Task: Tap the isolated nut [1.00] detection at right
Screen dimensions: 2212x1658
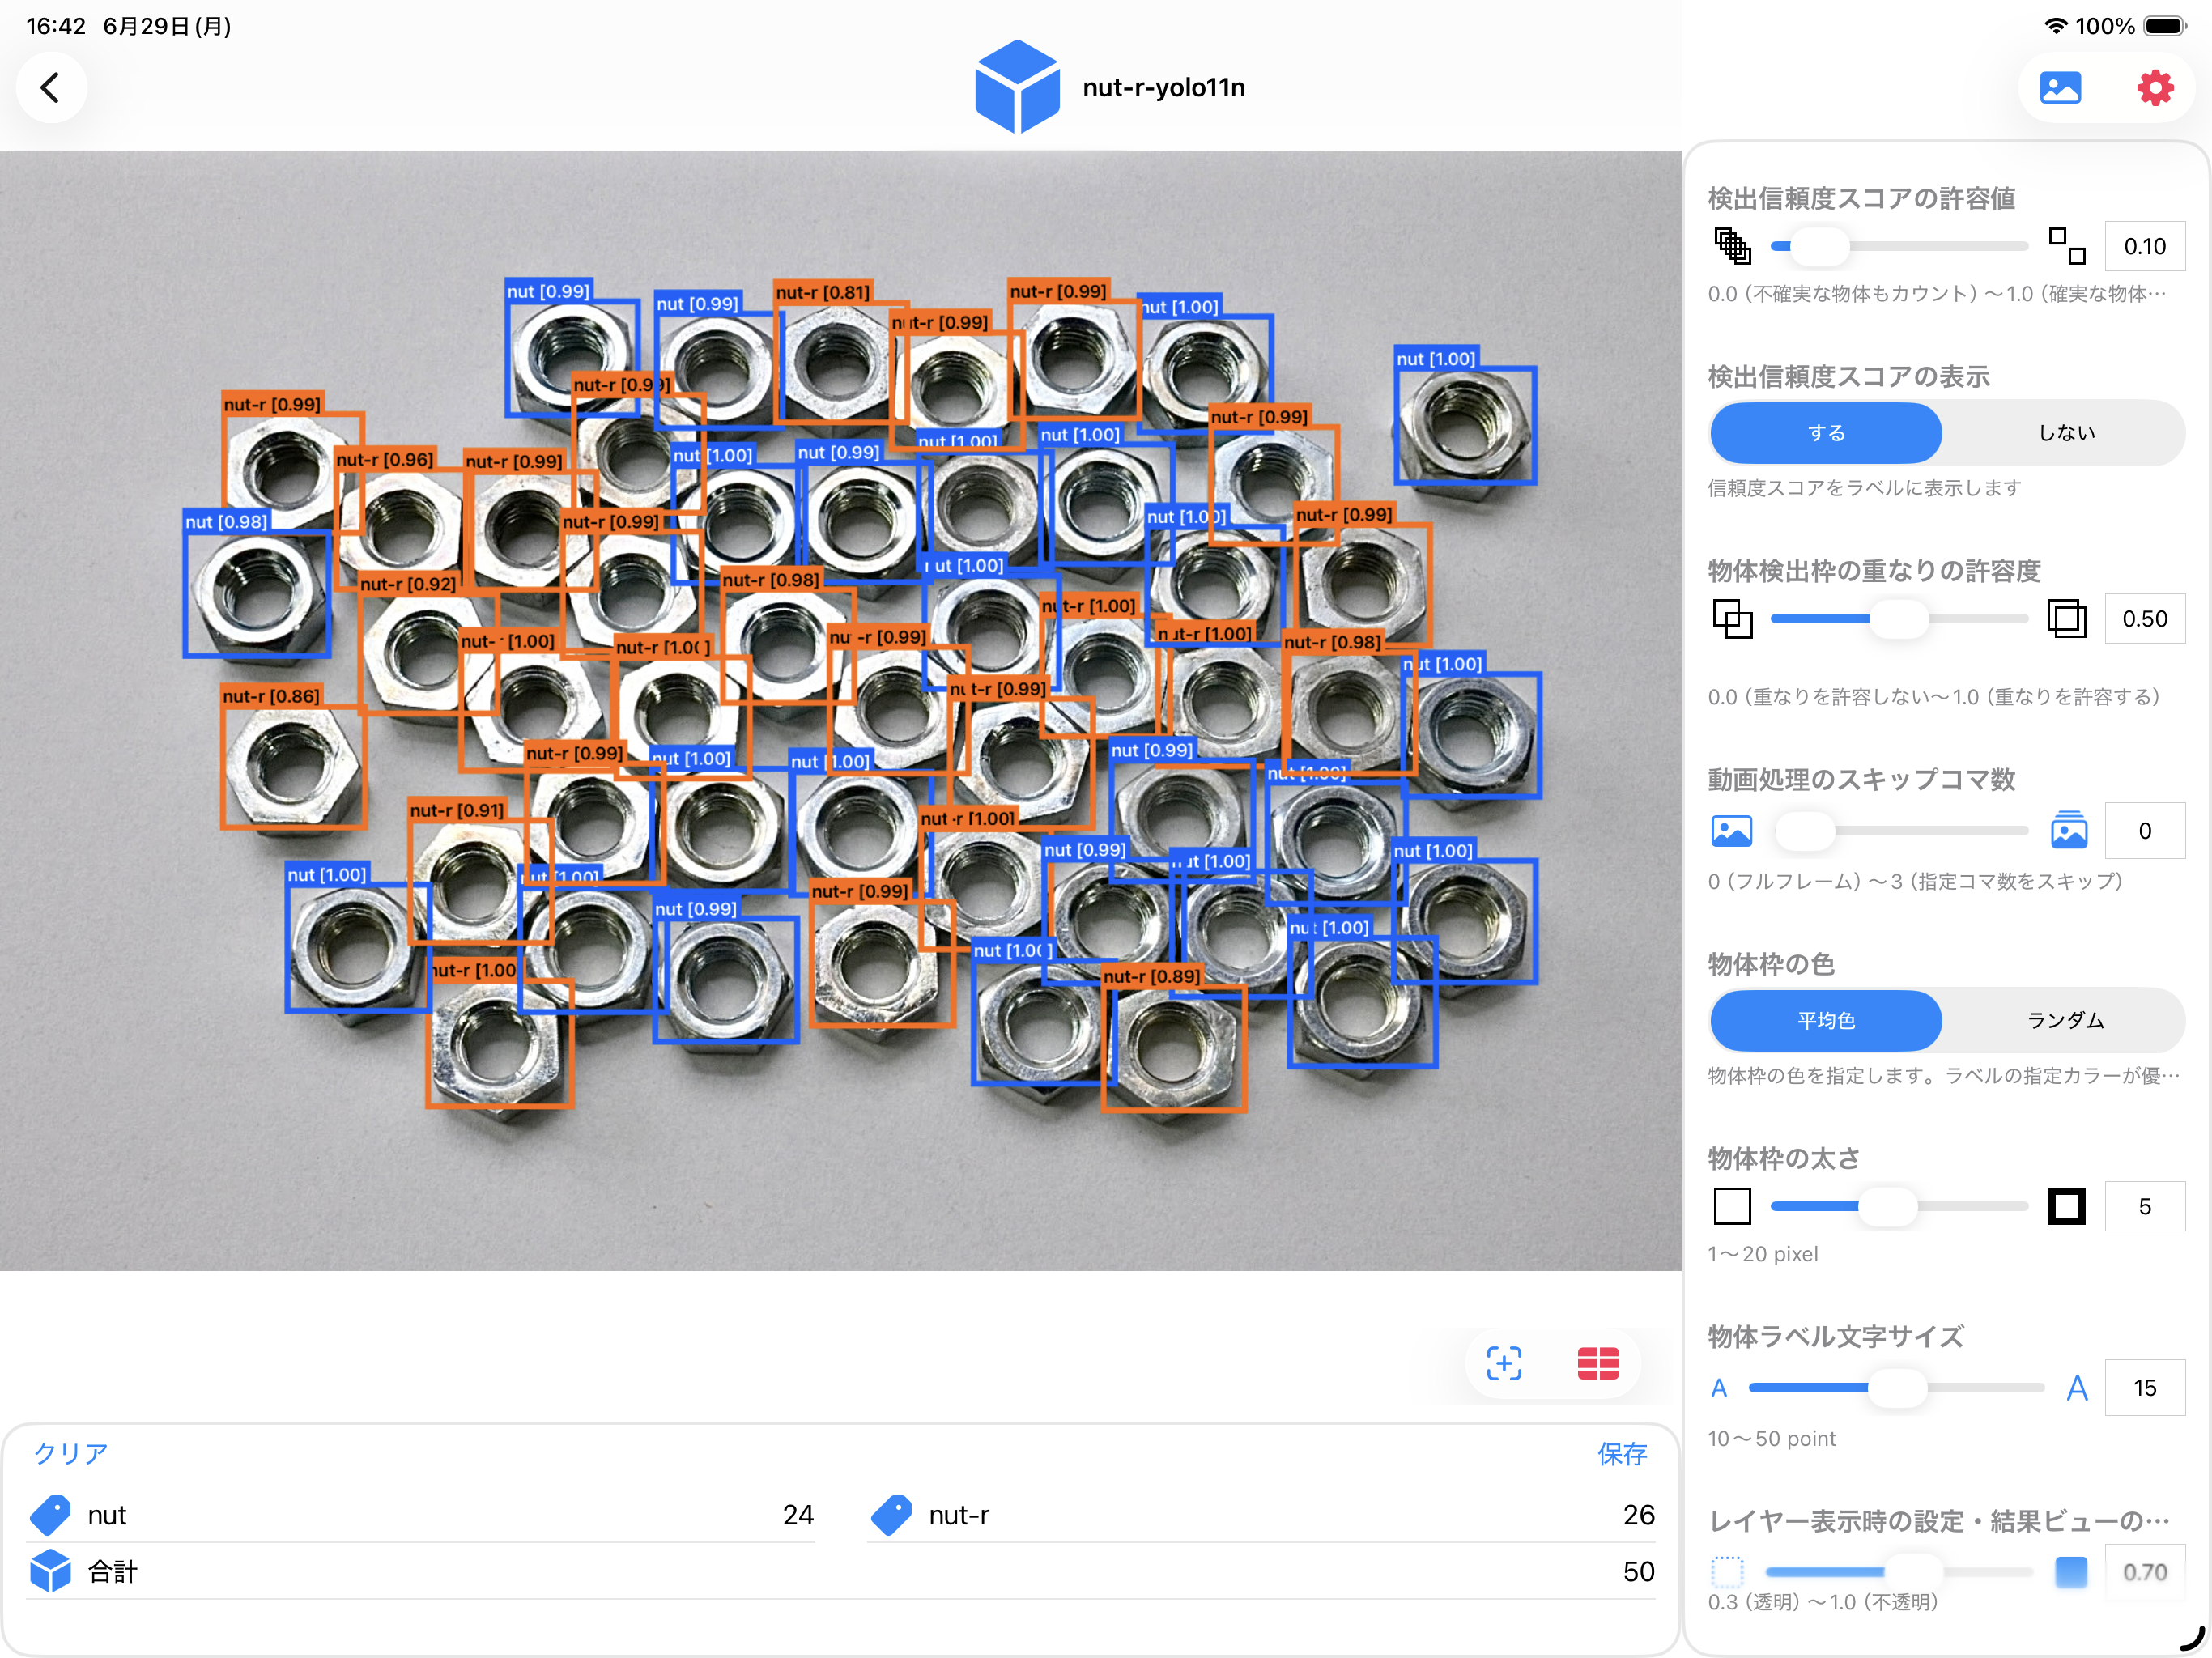Action: 1465,426
